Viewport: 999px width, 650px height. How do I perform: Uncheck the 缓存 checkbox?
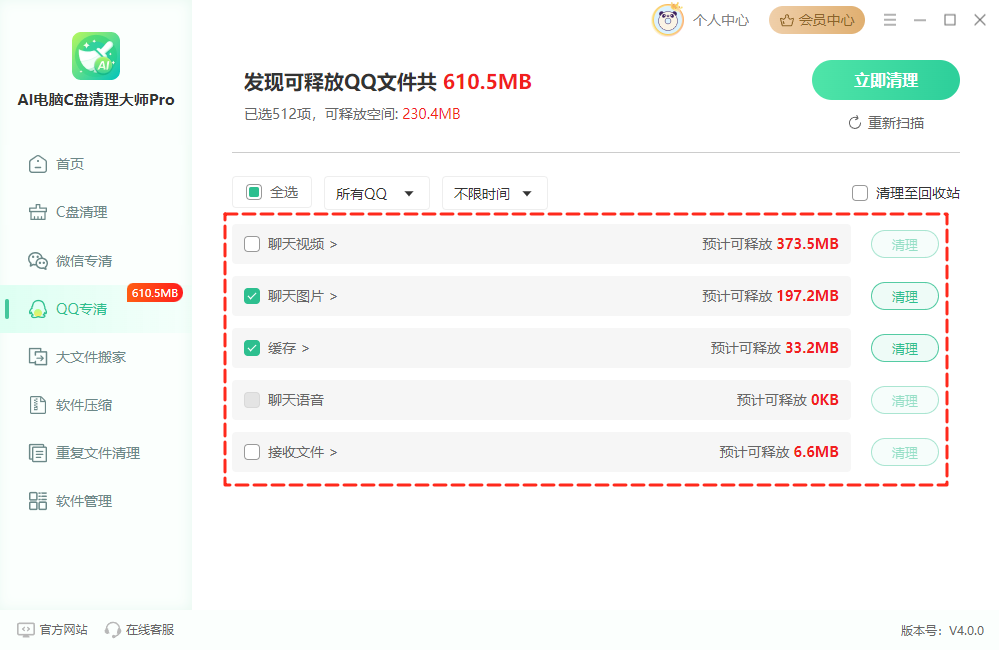(x=252, y=348)
